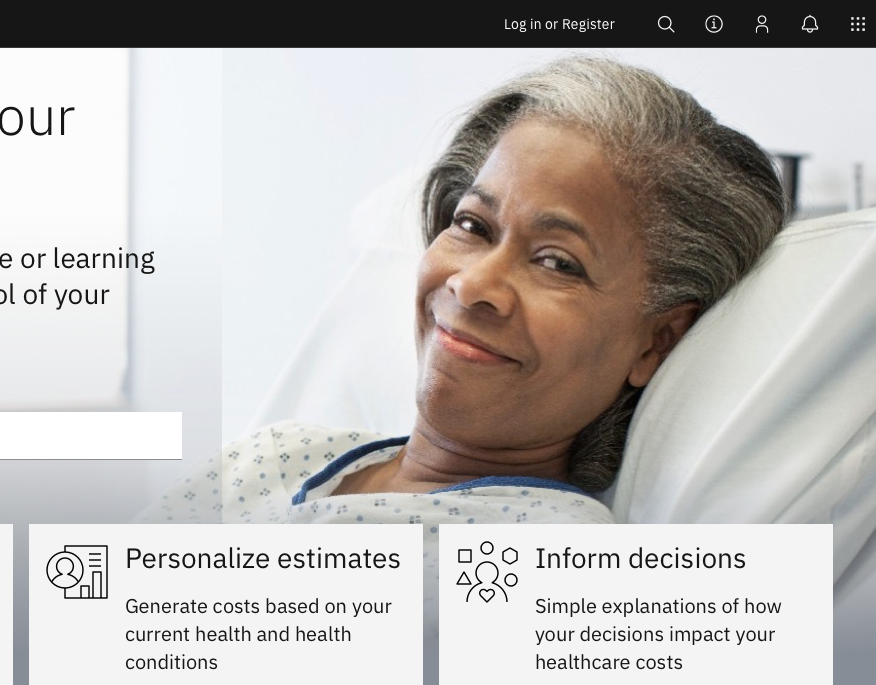Select the Personalize estimates heading
876x685 pixels.
(x=263, y=558)
